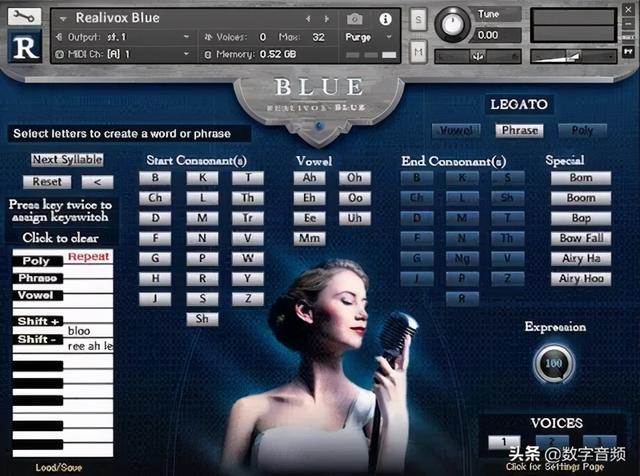Click the Shift - keyswitch key
640x476 pixels.
[38, 339]
